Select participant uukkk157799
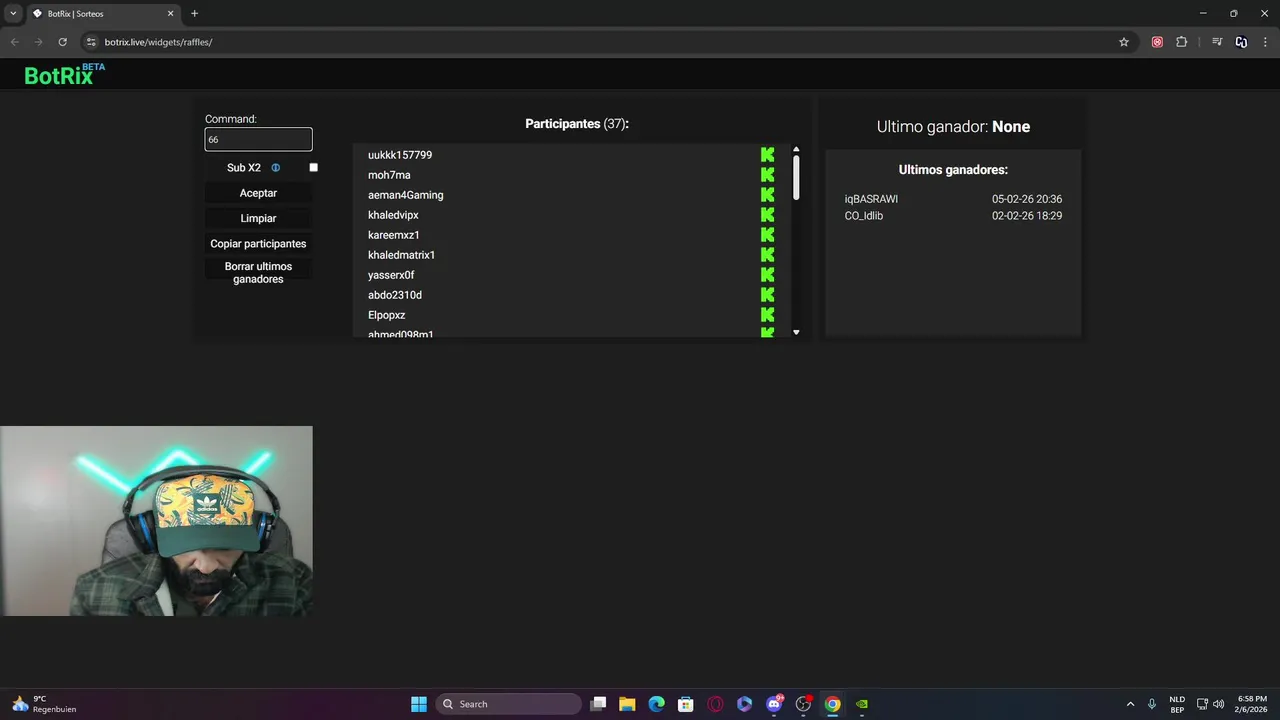Viewport: 1280px width, 720px height. pos(400,155)
